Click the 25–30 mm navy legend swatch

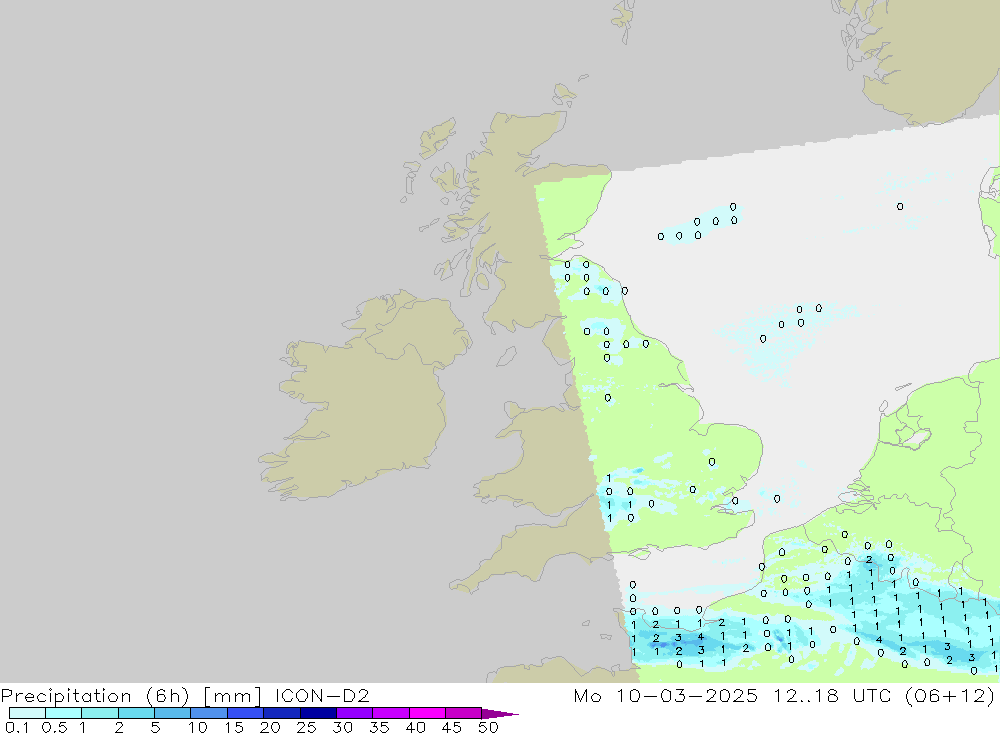(318, 713)
